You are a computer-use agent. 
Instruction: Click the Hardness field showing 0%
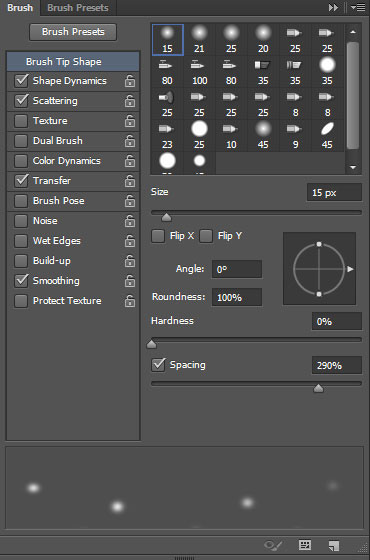point(336,321)
